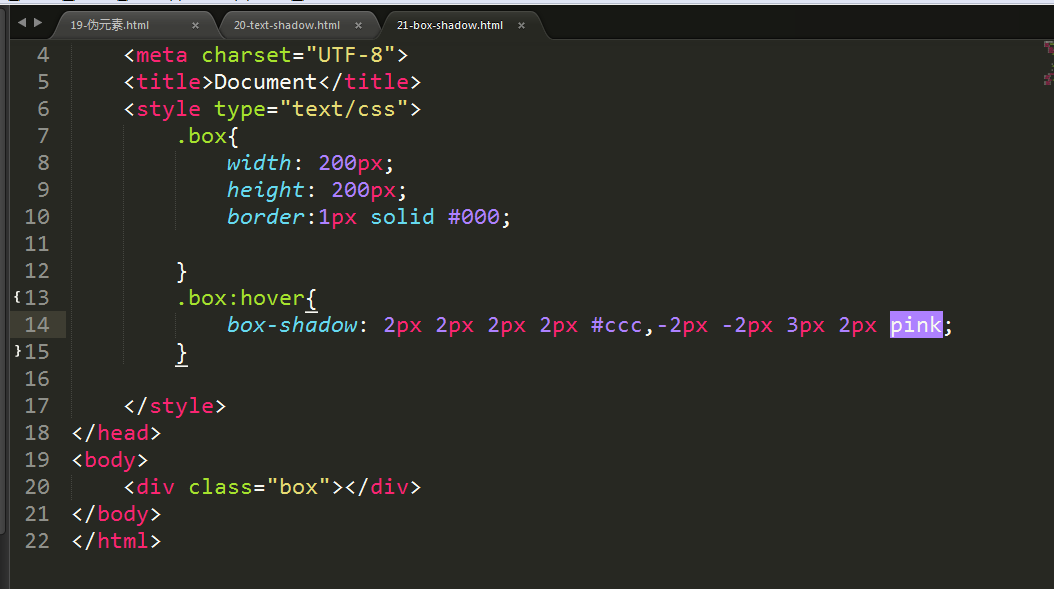Click the width property
Image resolution: width=1054 pixels, height=589 pixels.
click(x=259, y=163)
